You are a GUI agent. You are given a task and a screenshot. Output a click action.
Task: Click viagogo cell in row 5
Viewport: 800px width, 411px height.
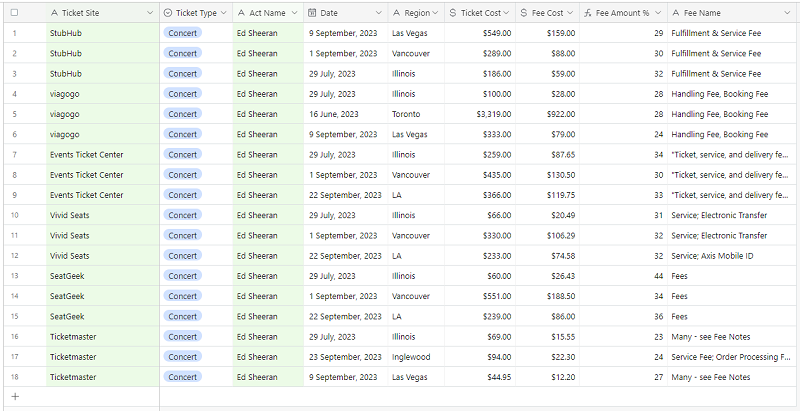103,114
